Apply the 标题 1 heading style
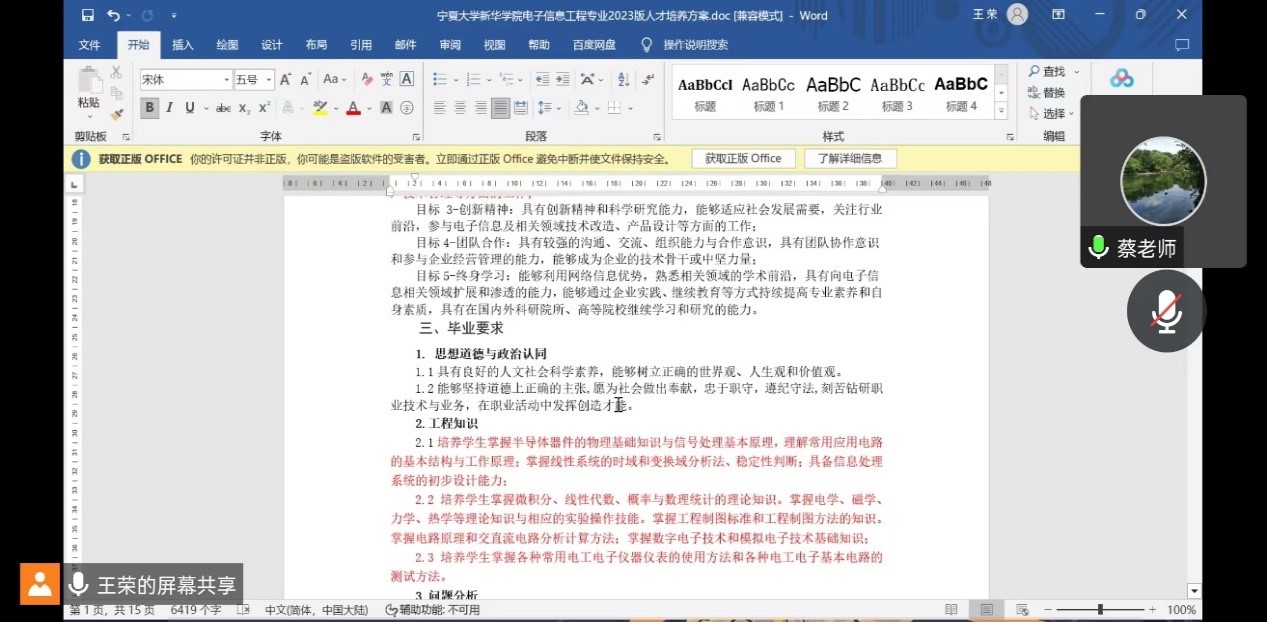Image resolution: width=1267 pixels, height=622 pixels. point(768,92)
